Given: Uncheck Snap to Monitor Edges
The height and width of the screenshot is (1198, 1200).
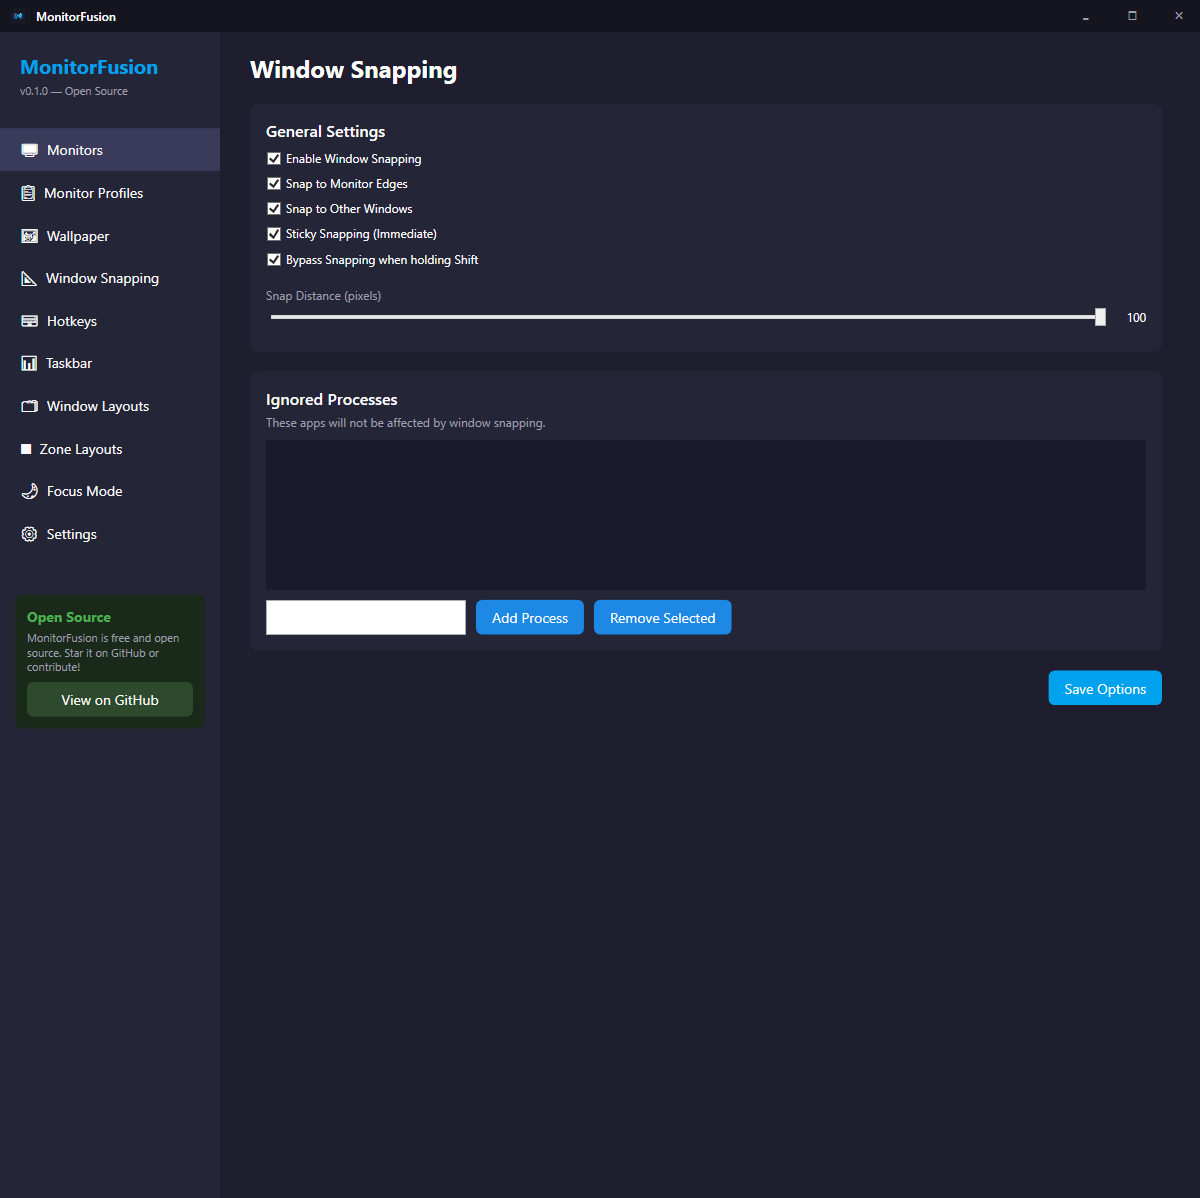Looking at the screenshot, I should pos(274,183).
